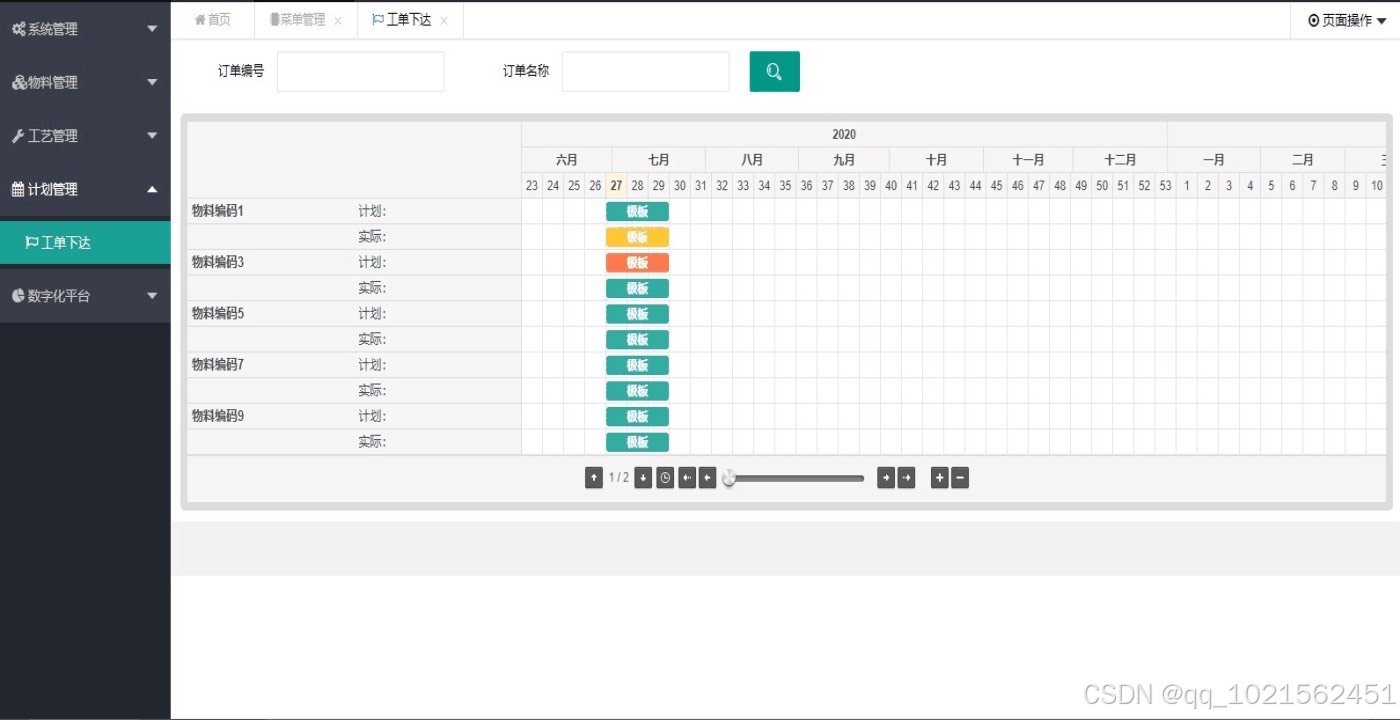1400x720 pixels.
Task: Click the orange planned bar of 物料编码3
Action: click(637, 263)
